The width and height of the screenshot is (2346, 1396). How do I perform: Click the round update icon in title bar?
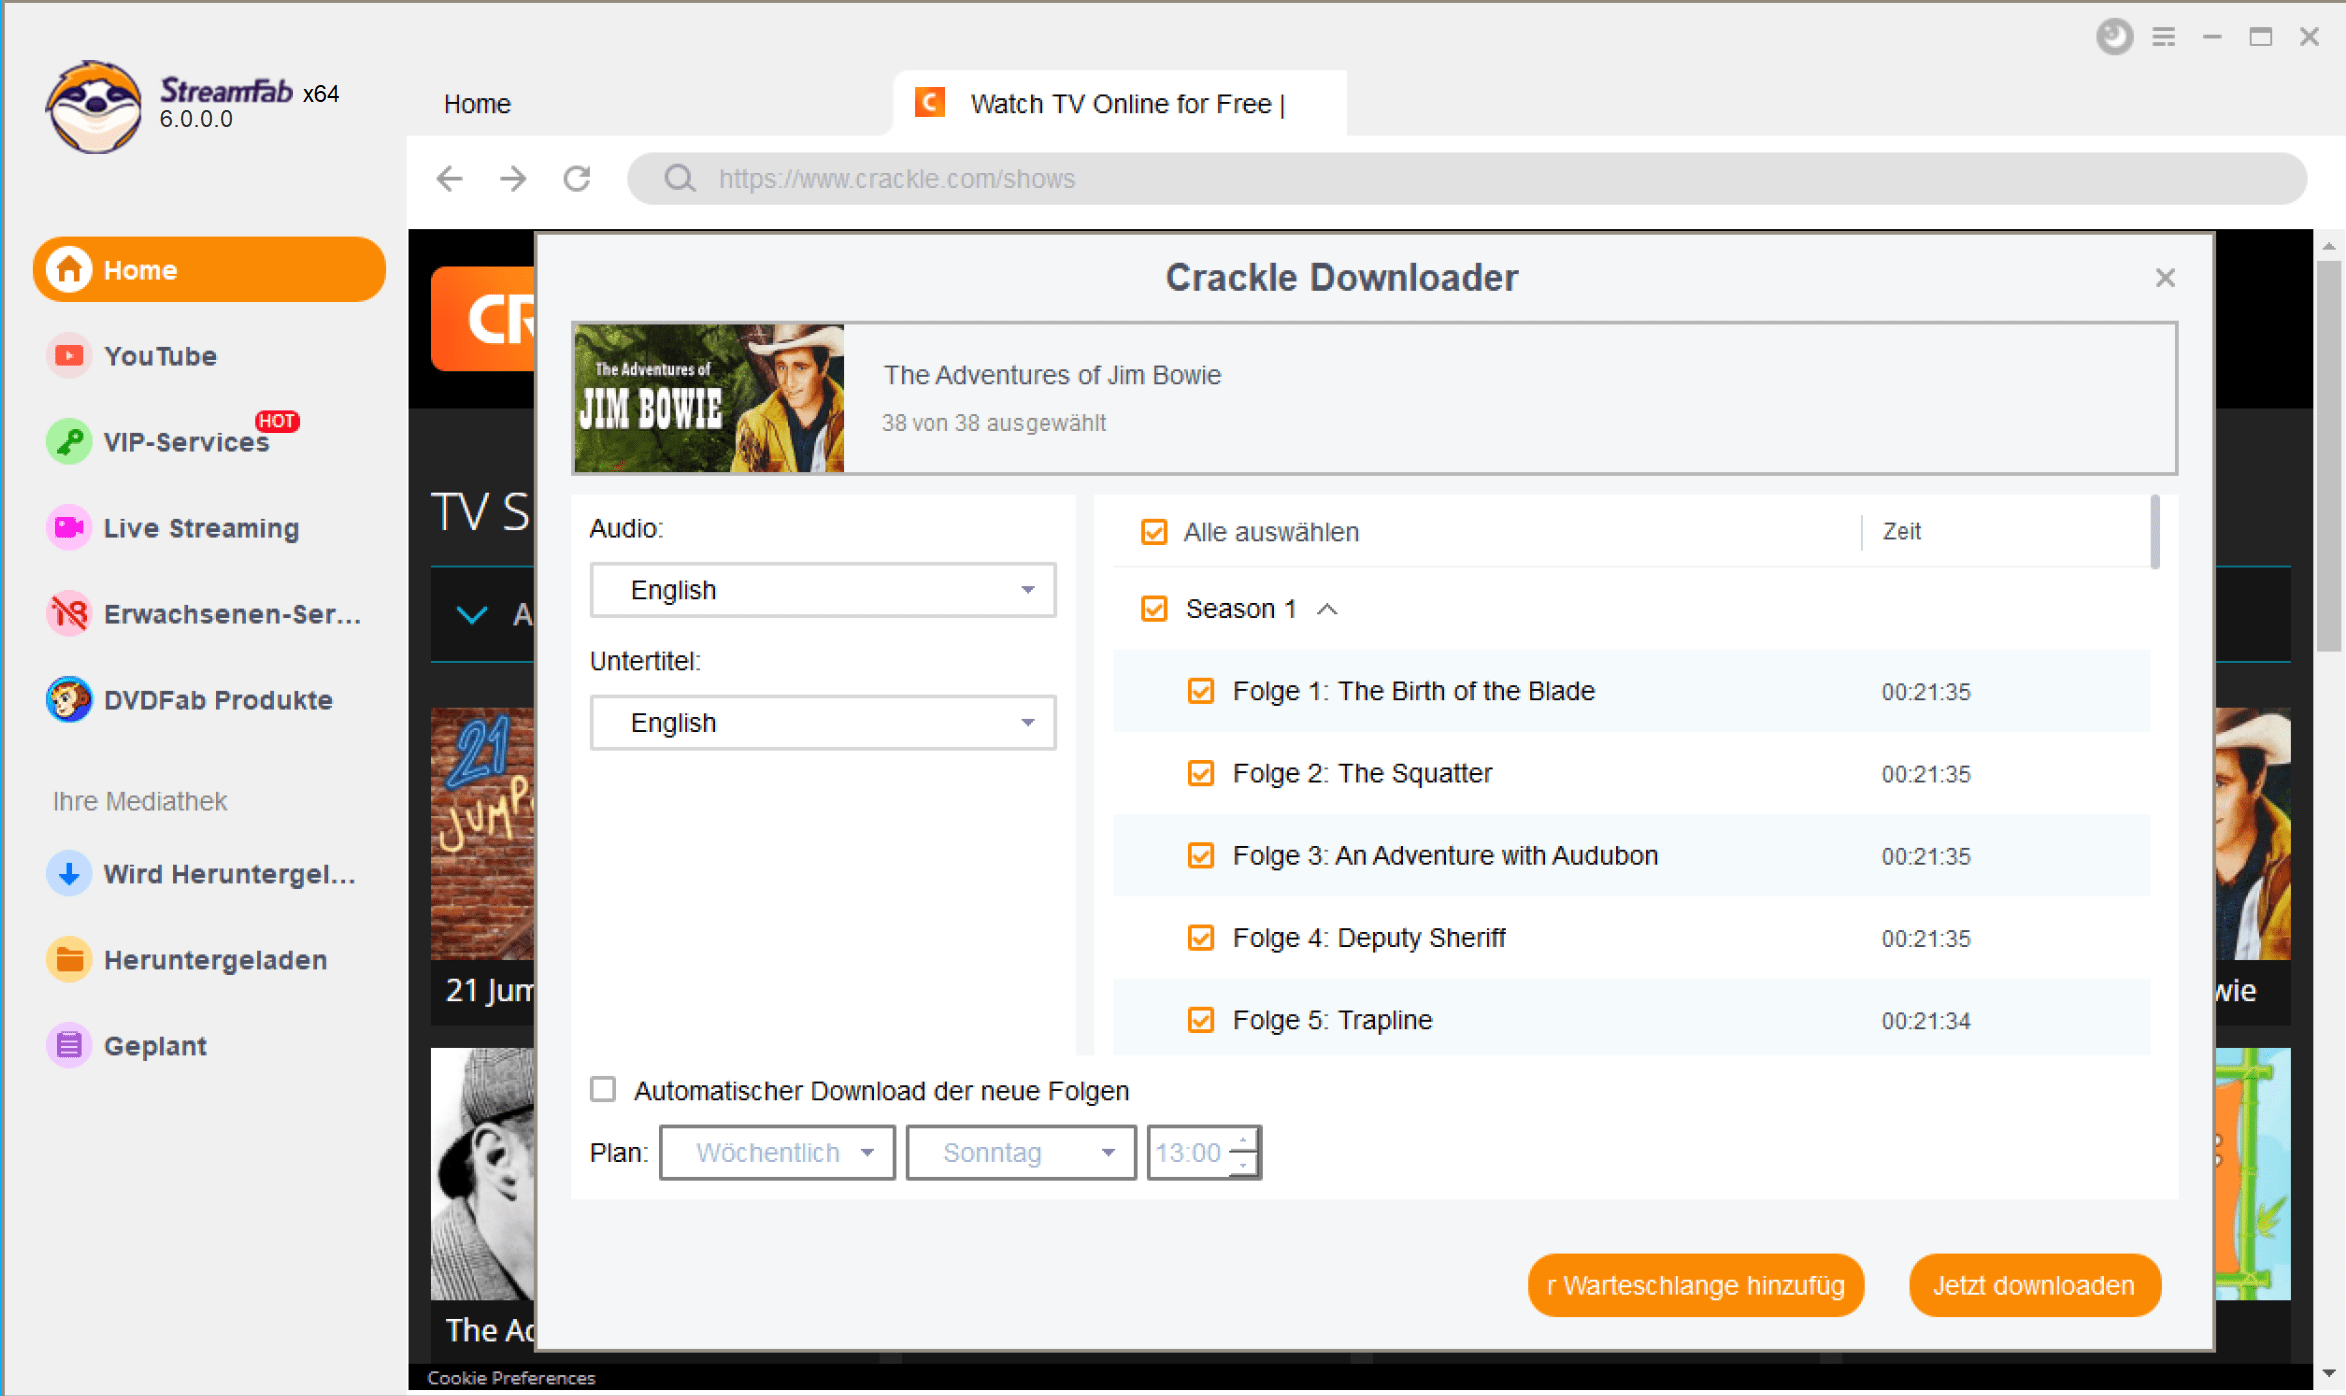(2114, 37)
